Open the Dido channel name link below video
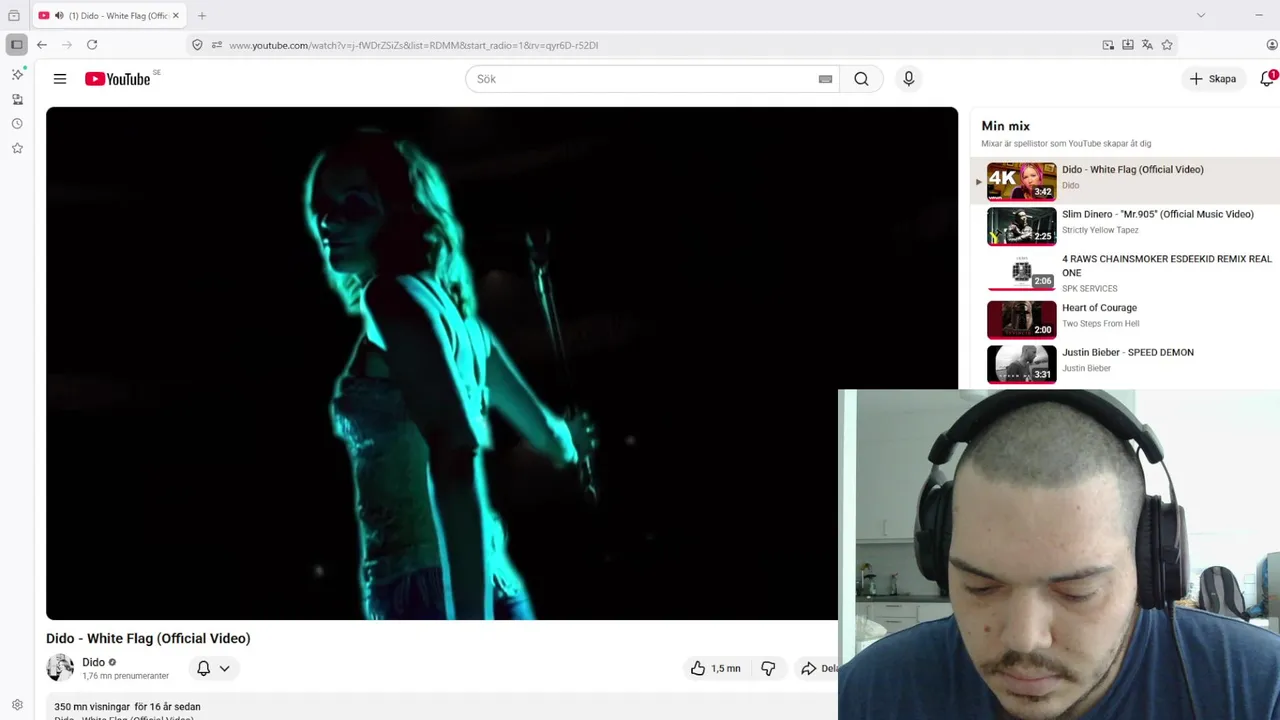 click(x=93, y=662)
